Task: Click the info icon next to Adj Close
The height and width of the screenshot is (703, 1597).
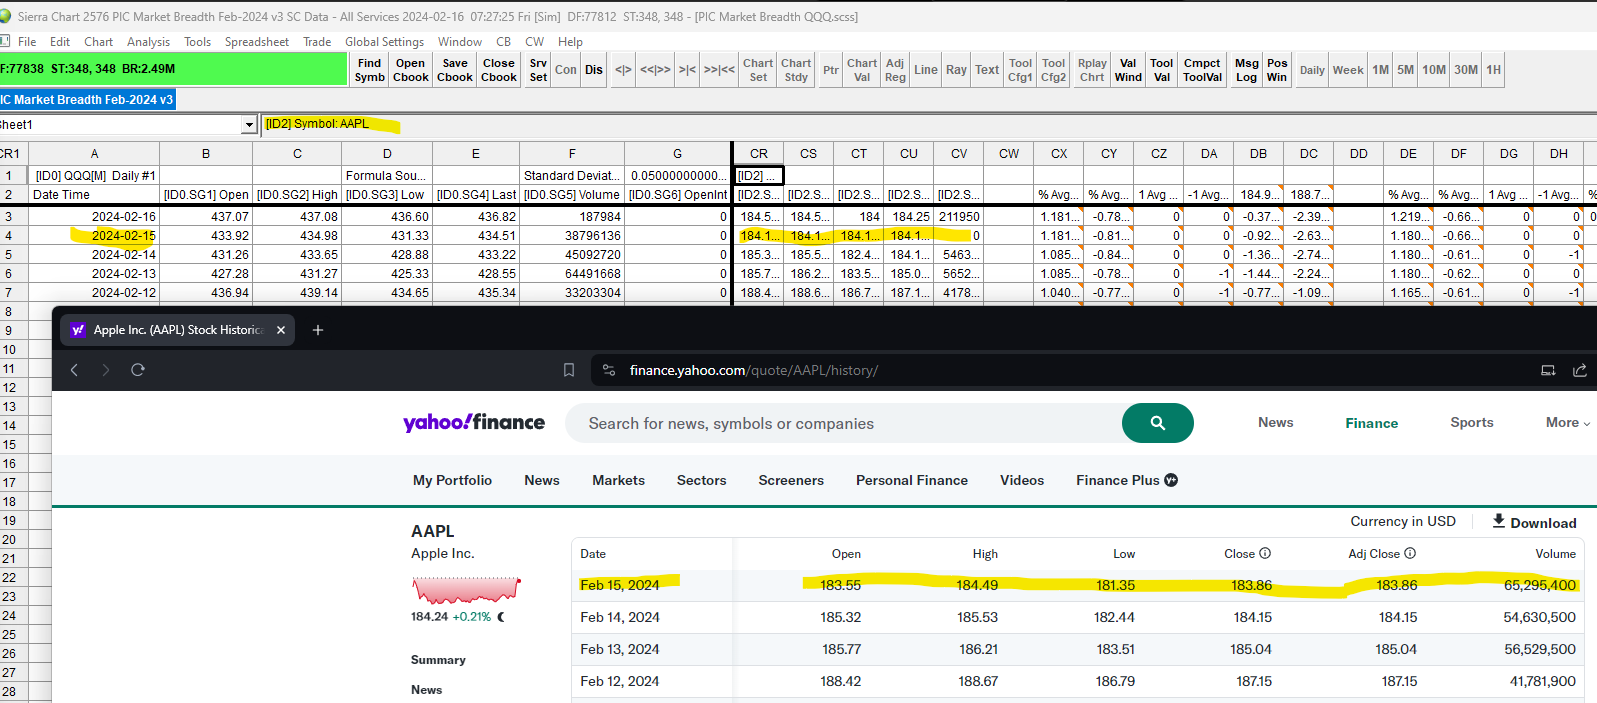Action: click(x=1410, y=554)
